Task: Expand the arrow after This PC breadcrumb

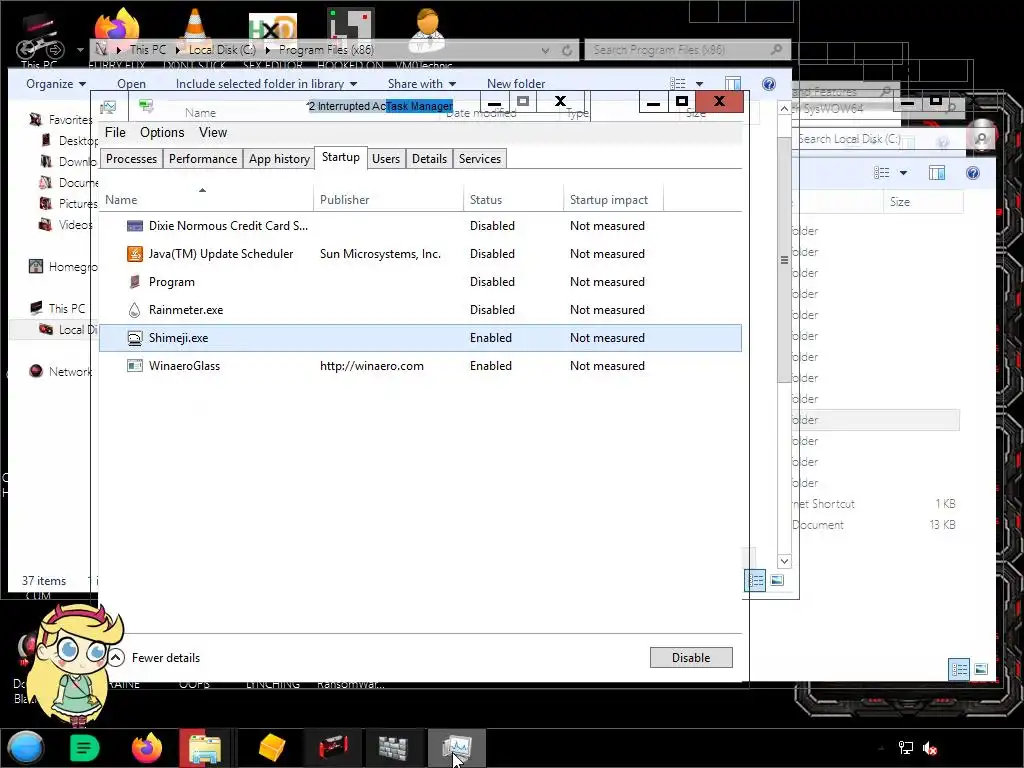Action: [178, 50]
